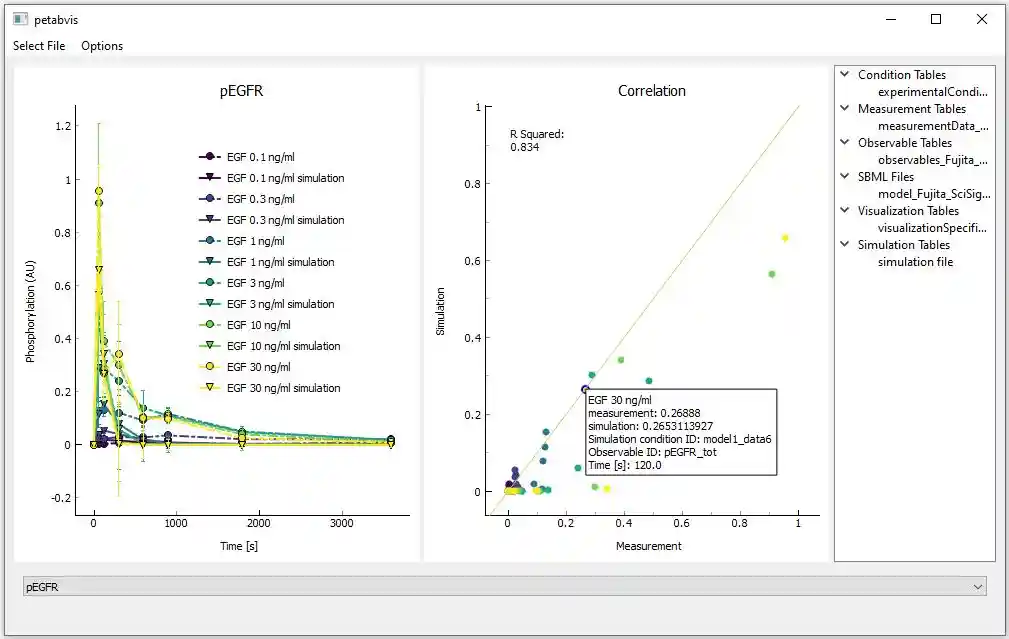Collapse the SBML Files tree node

tap(845, 176)
